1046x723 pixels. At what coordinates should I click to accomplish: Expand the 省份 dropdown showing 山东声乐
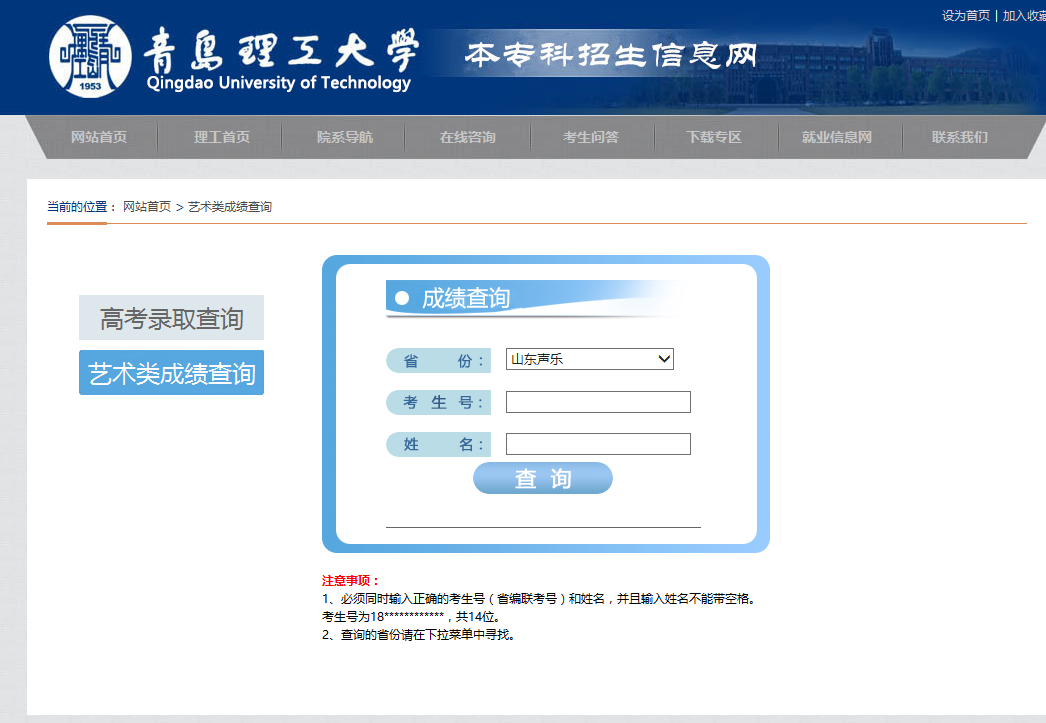(x=589, y=359)
